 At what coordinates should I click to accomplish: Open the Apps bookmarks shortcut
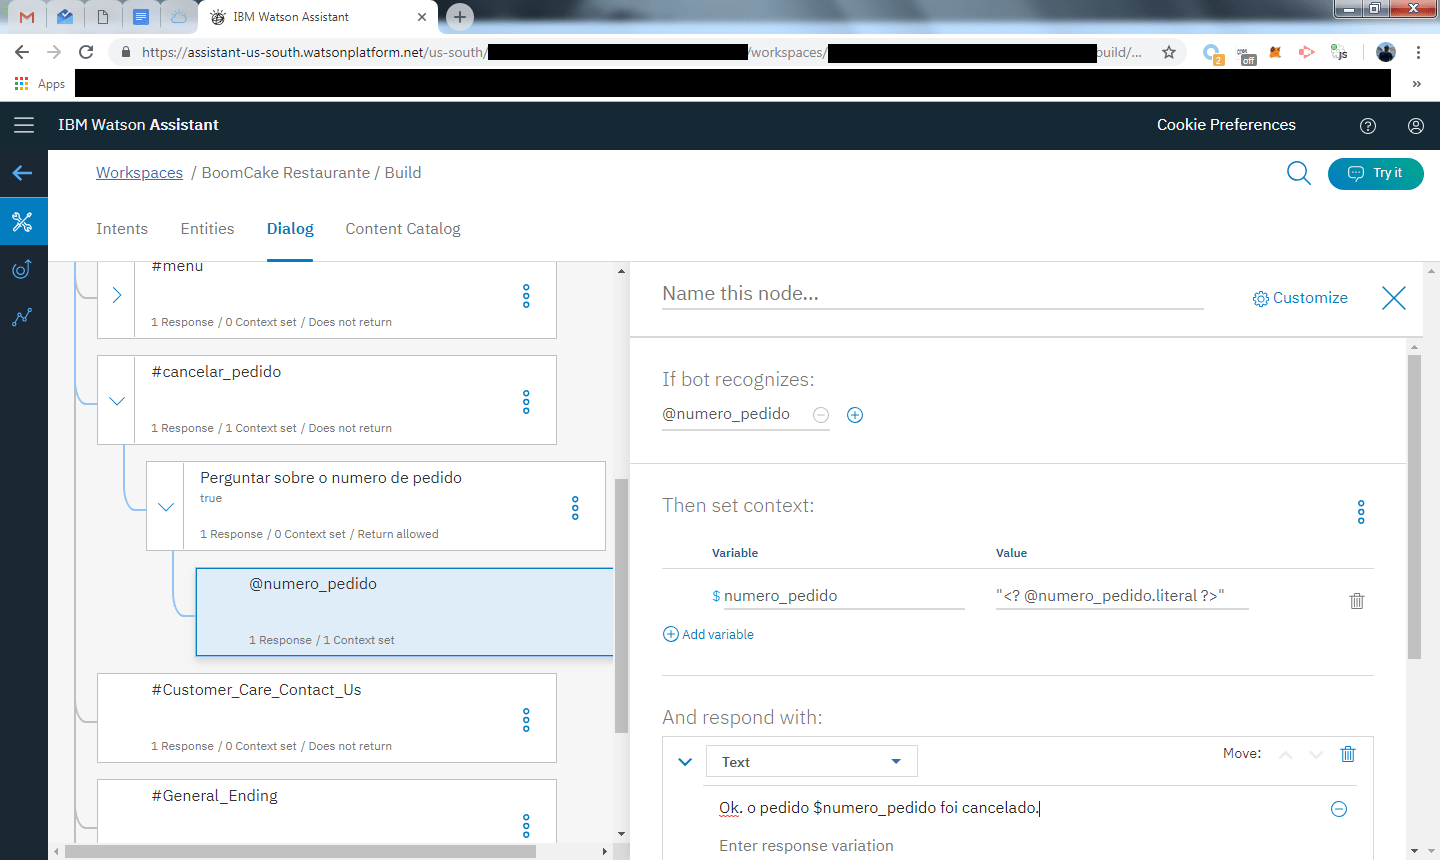pyautogui.click(x=40, y=84)
